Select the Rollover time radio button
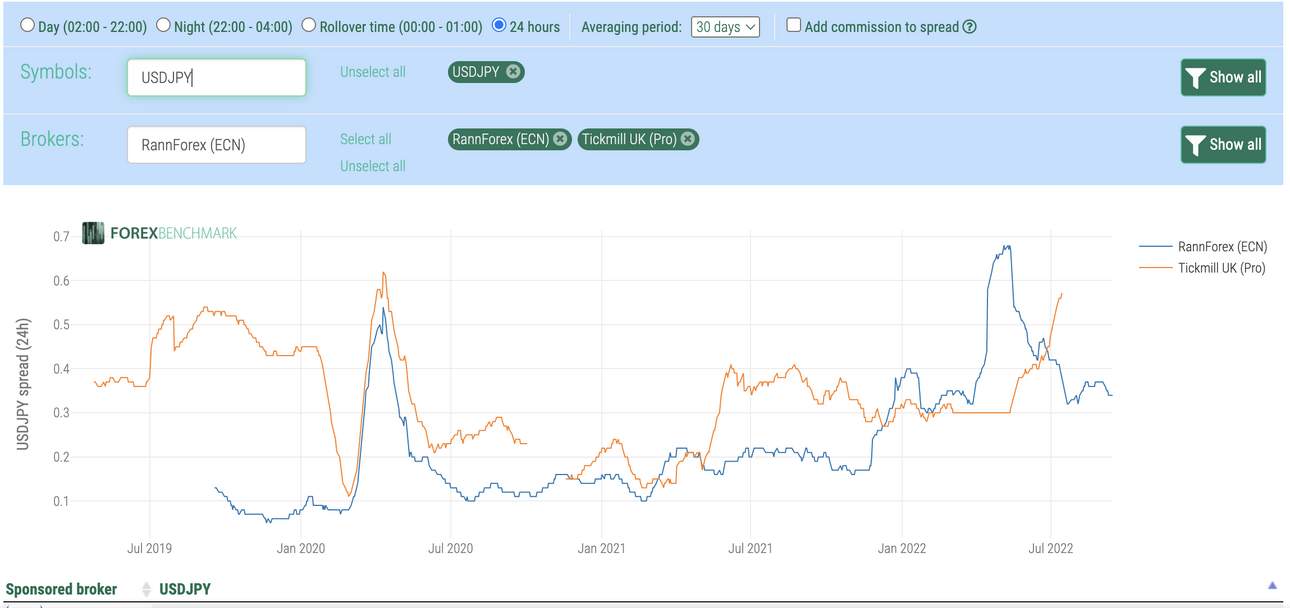1290x608 pixels. 309,26
